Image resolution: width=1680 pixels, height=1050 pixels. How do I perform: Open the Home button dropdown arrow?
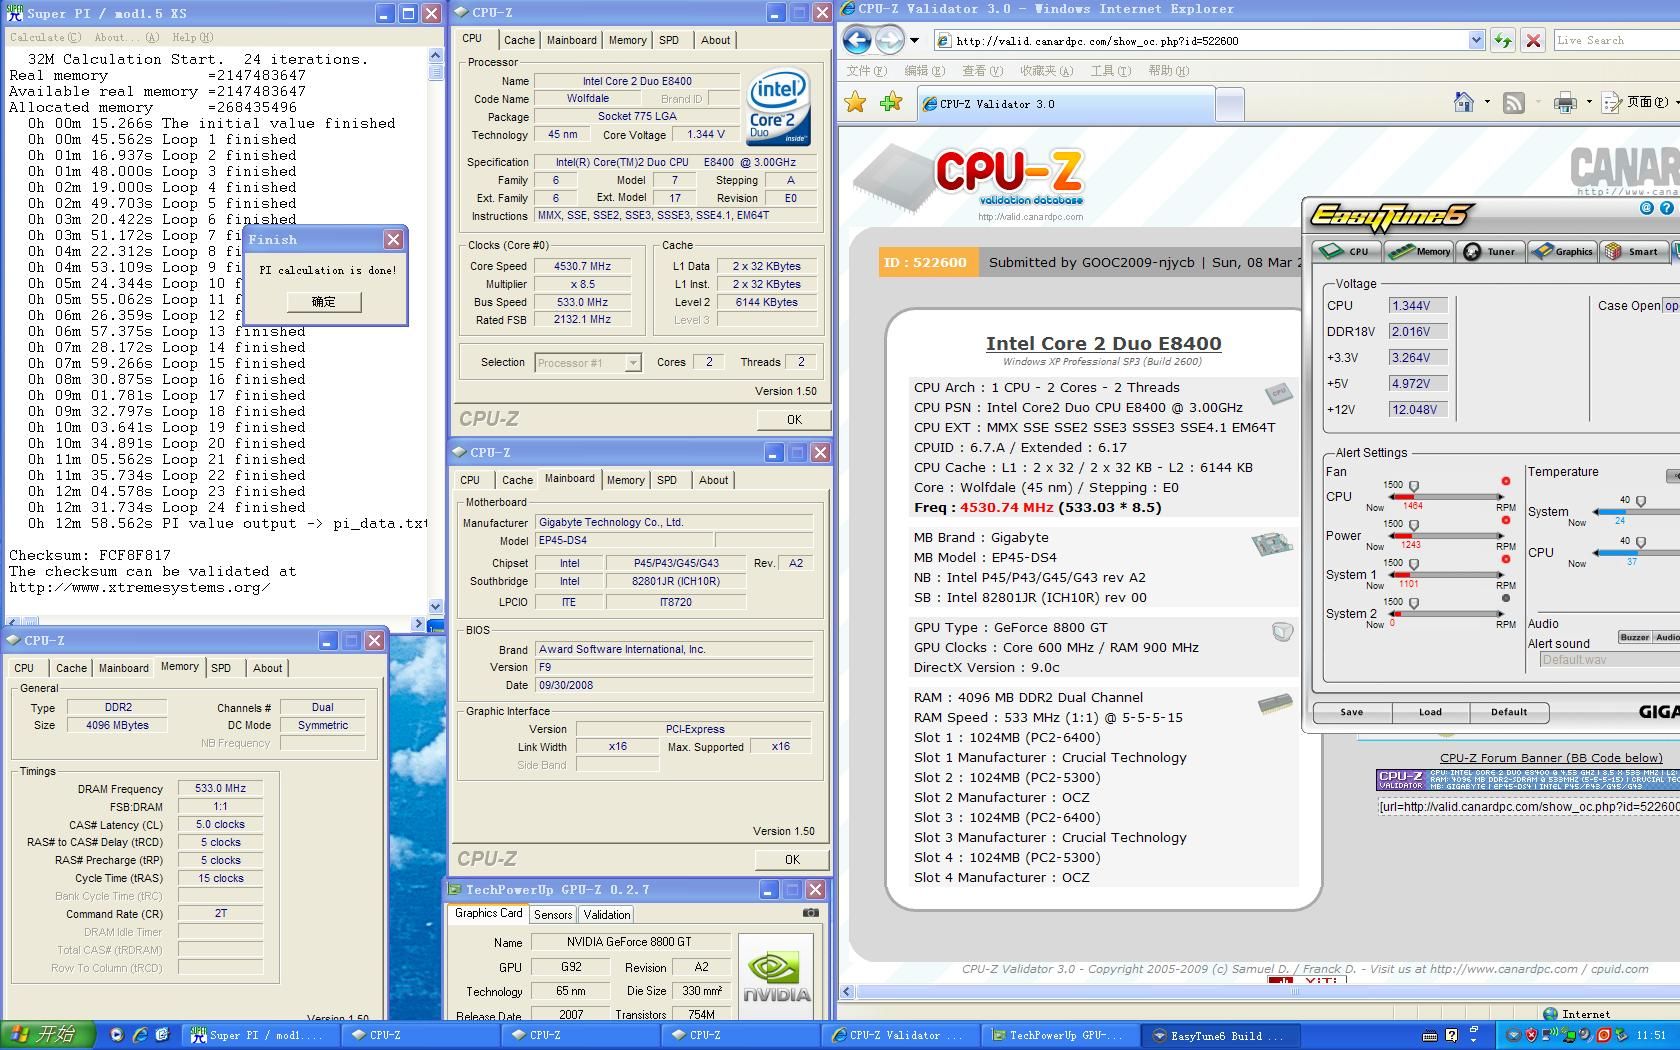pyautogui.click(x=1487, y=102)
